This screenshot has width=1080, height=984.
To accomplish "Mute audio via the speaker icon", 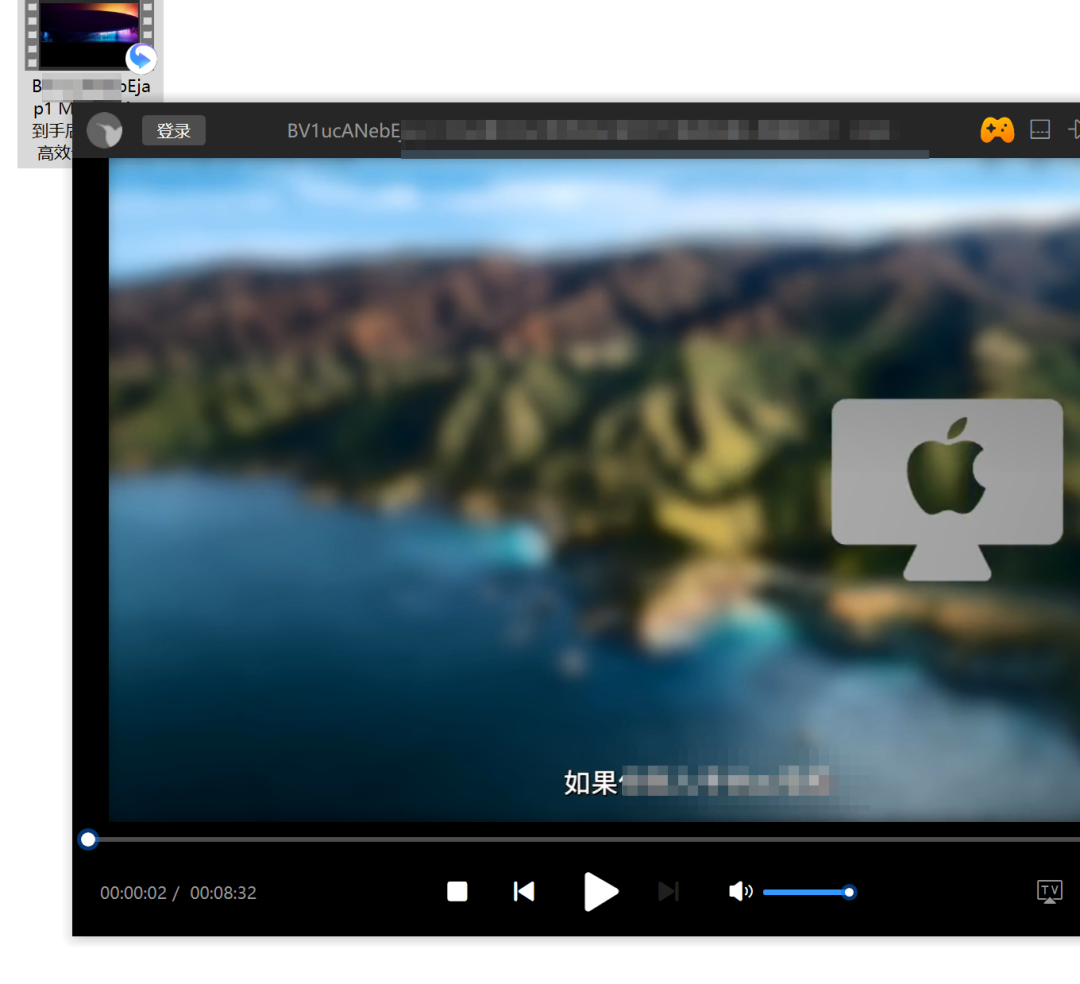I will (x=740, y=892).
